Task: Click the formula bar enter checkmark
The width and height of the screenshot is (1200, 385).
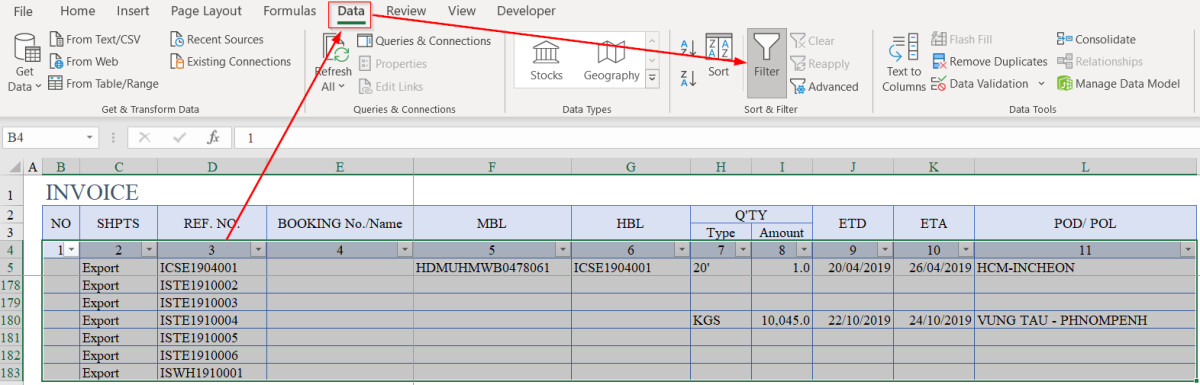Action: coord(179,137)
